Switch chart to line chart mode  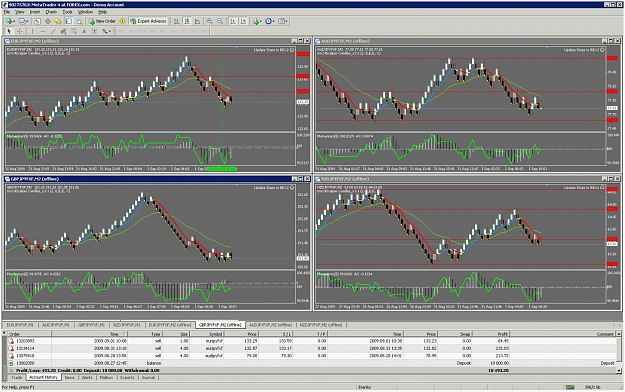point(197,21)
